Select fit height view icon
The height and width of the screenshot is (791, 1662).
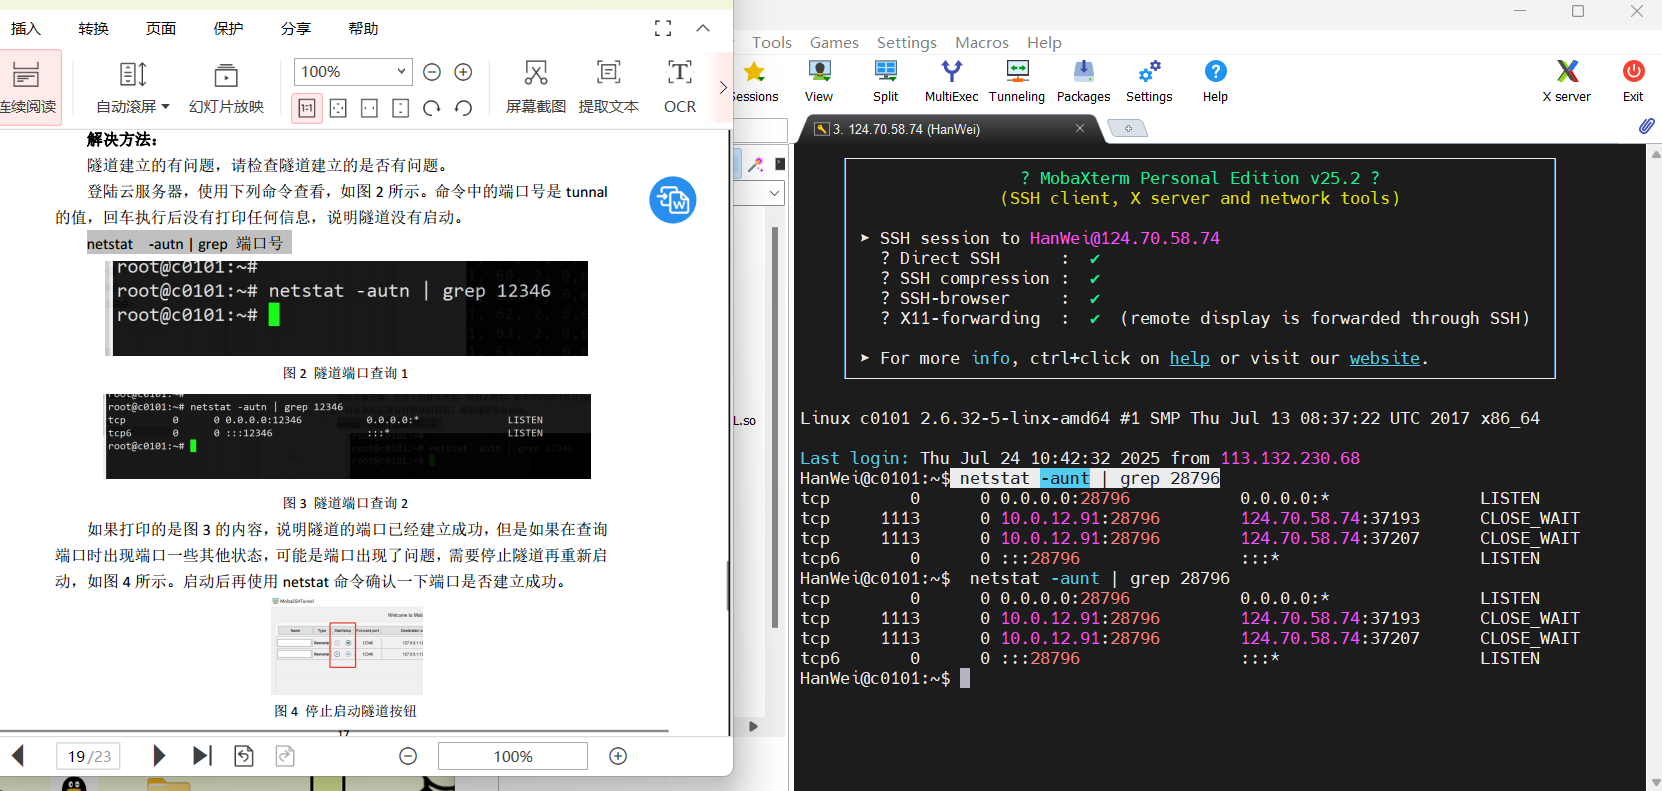tap(401, 108)
